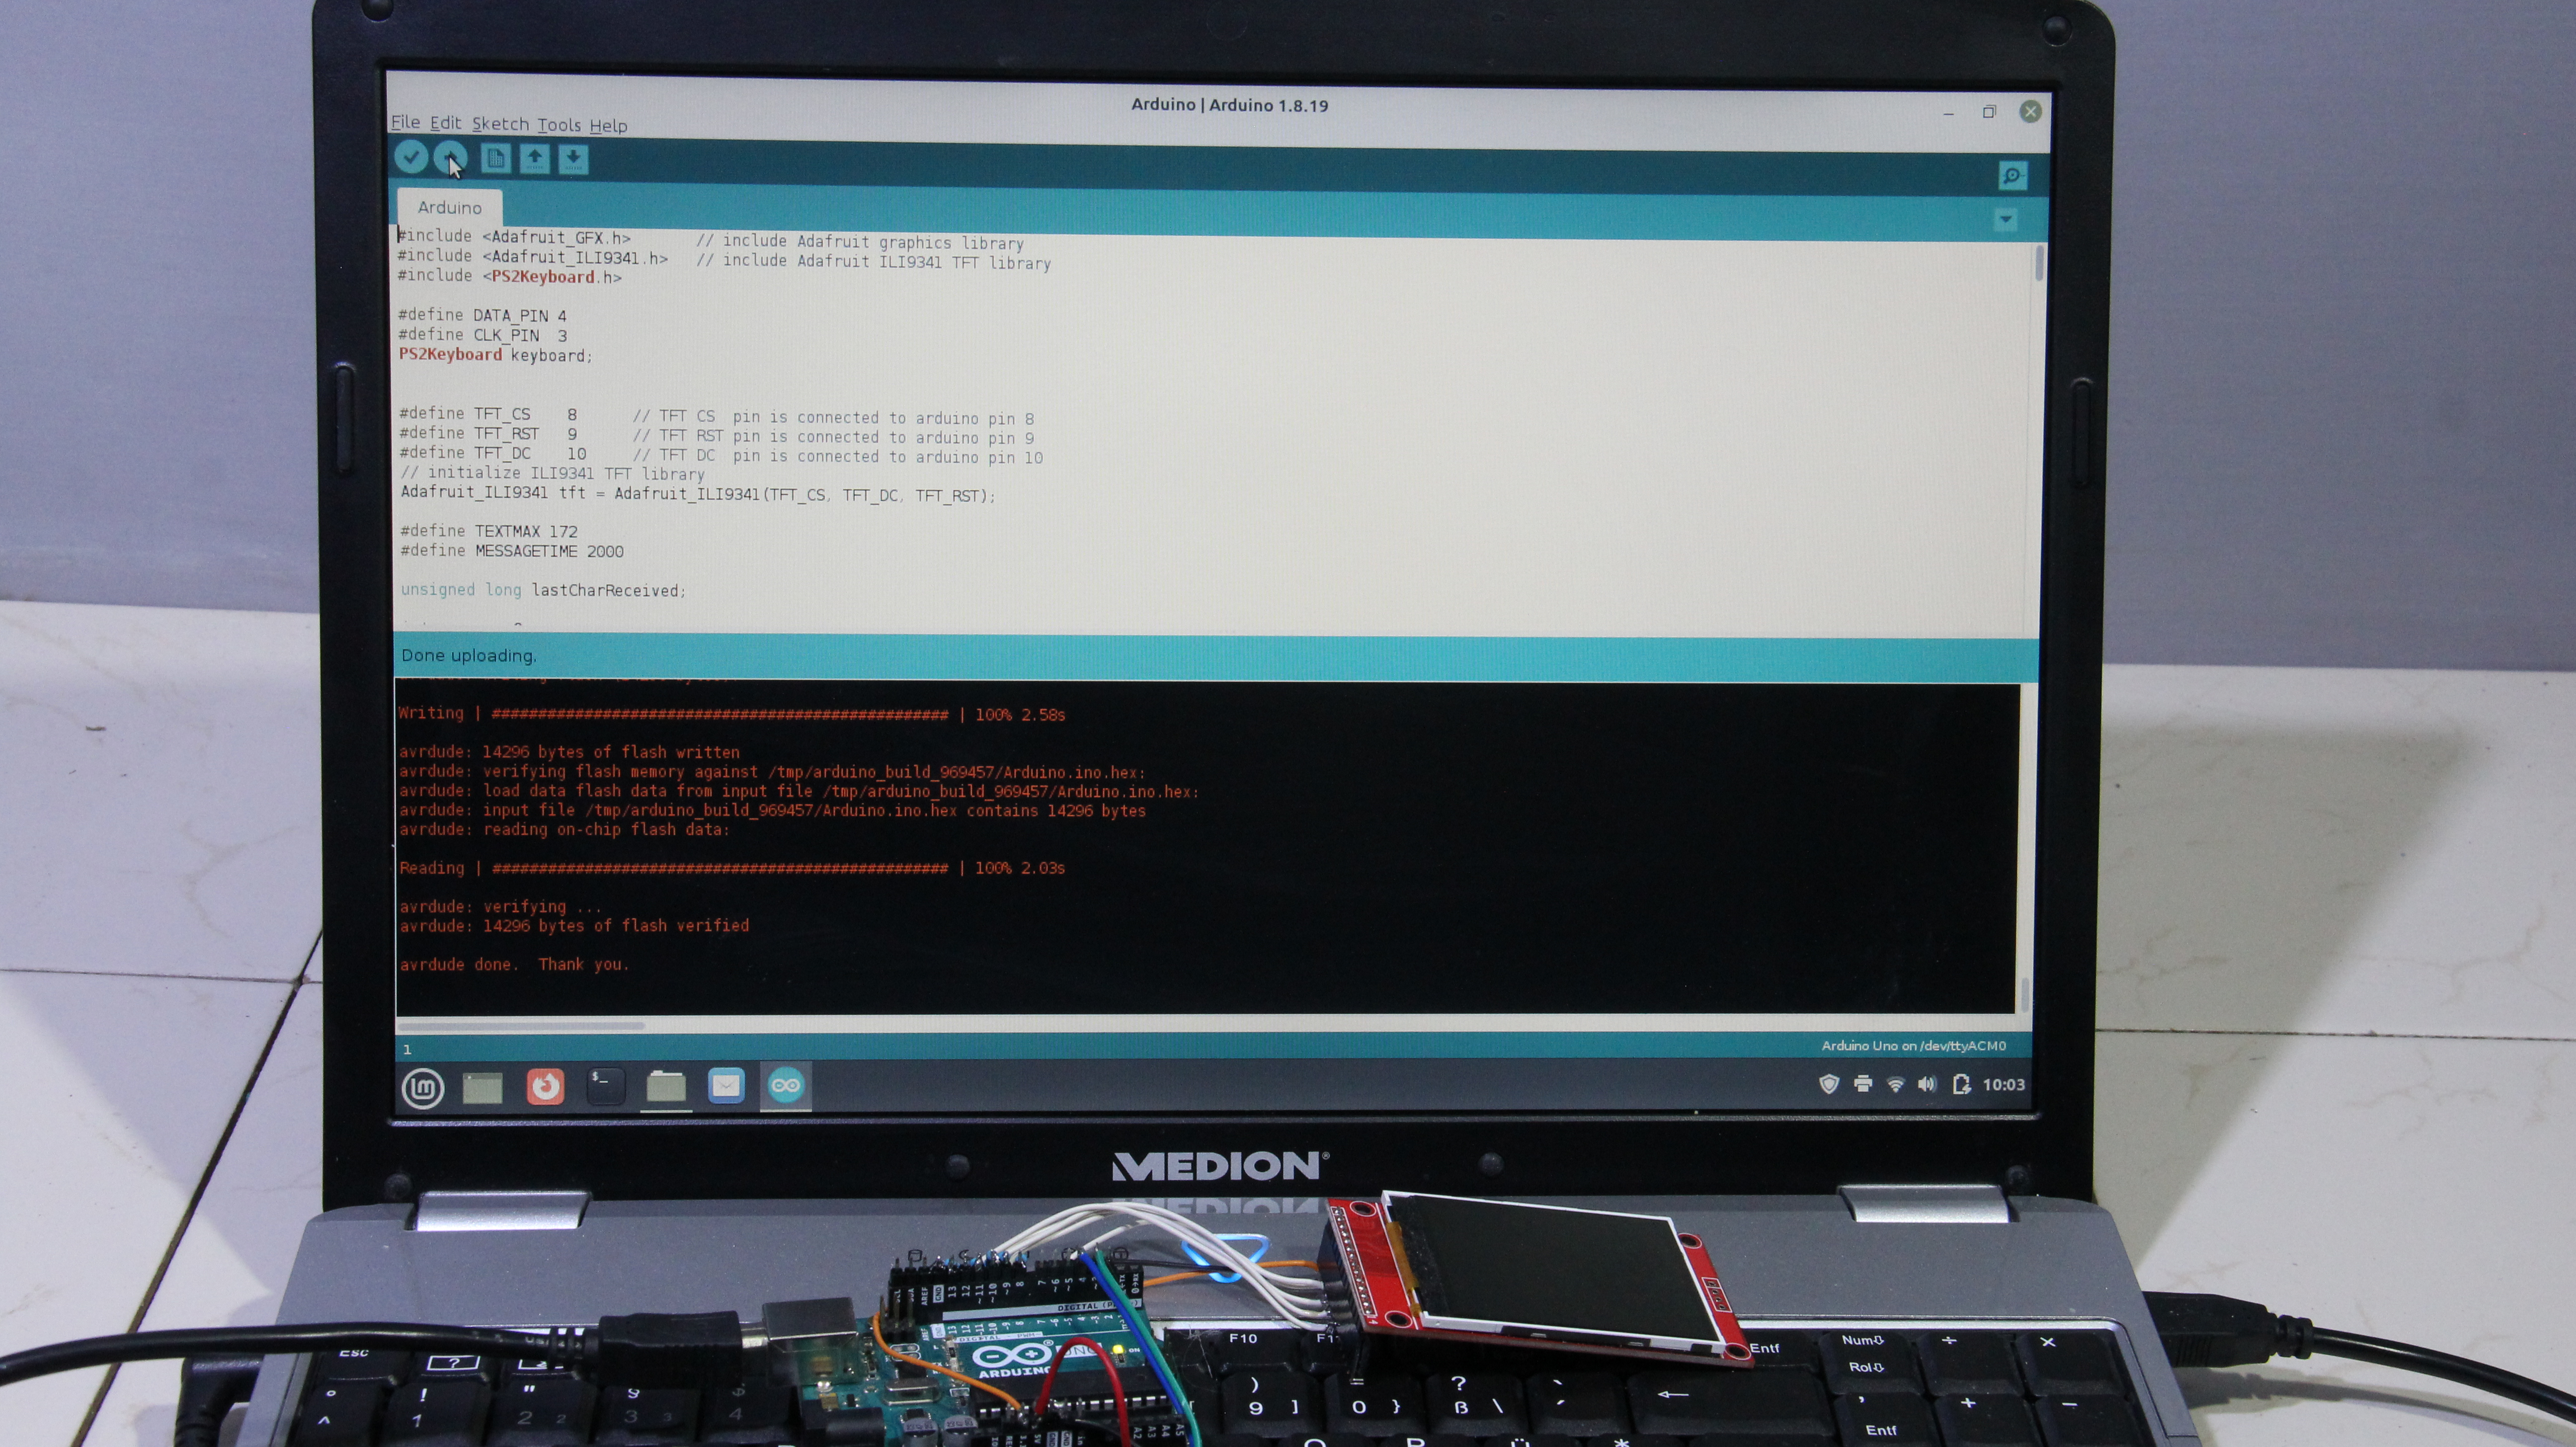Image resolution: width=2576 pixels, height=1447 pixels.
Task: Click the volume icon in system tray
Action: click(x=1927, y=1084)
